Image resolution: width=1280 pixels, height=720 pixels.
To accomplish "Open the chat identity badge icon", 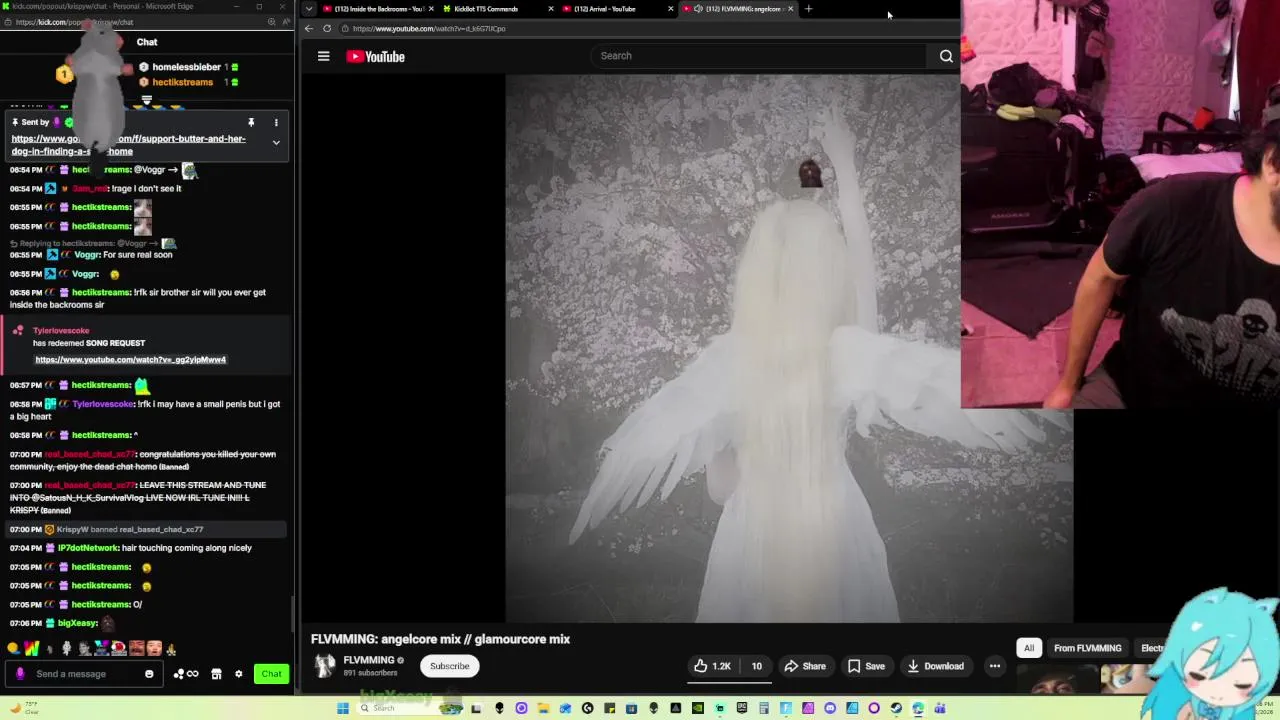I will point(20,674).
